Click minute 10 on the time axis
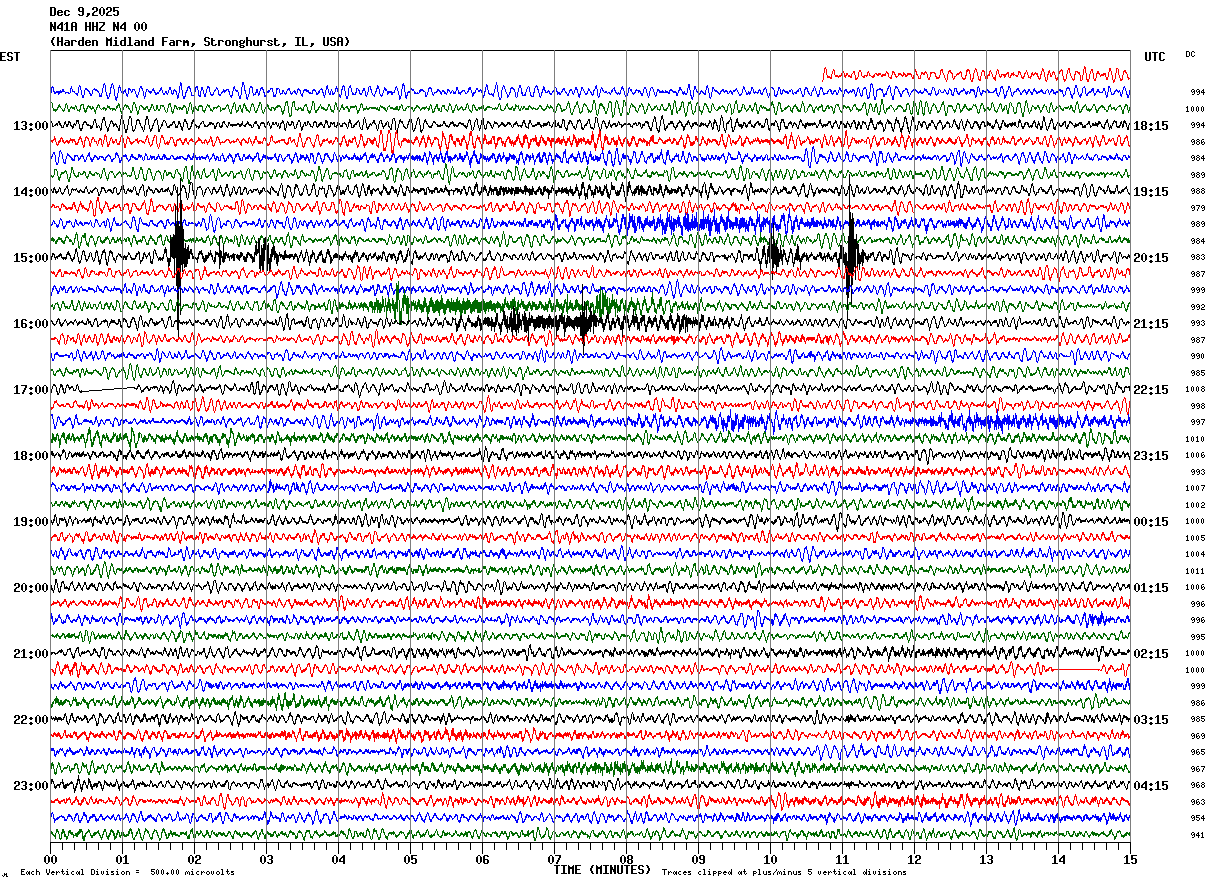This screenshot has width=1210, height=886. click(770, 860)
